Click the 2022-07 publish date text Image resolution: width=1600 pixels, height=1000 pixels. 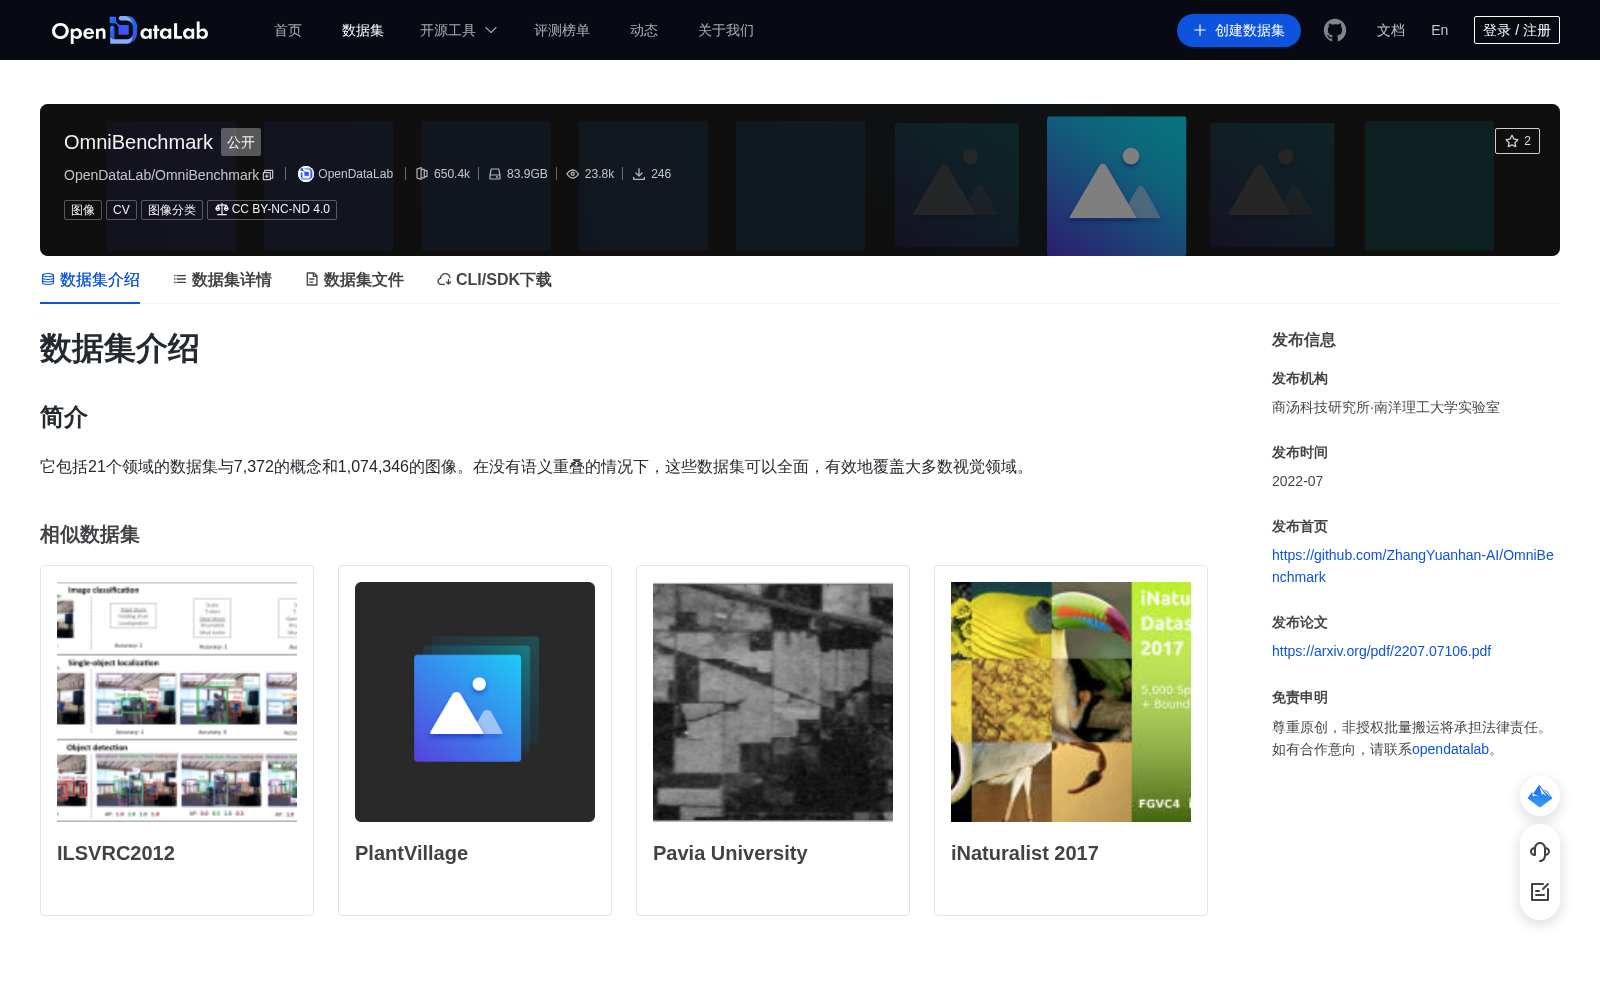pyautogui.click(x=1297, y=481)
